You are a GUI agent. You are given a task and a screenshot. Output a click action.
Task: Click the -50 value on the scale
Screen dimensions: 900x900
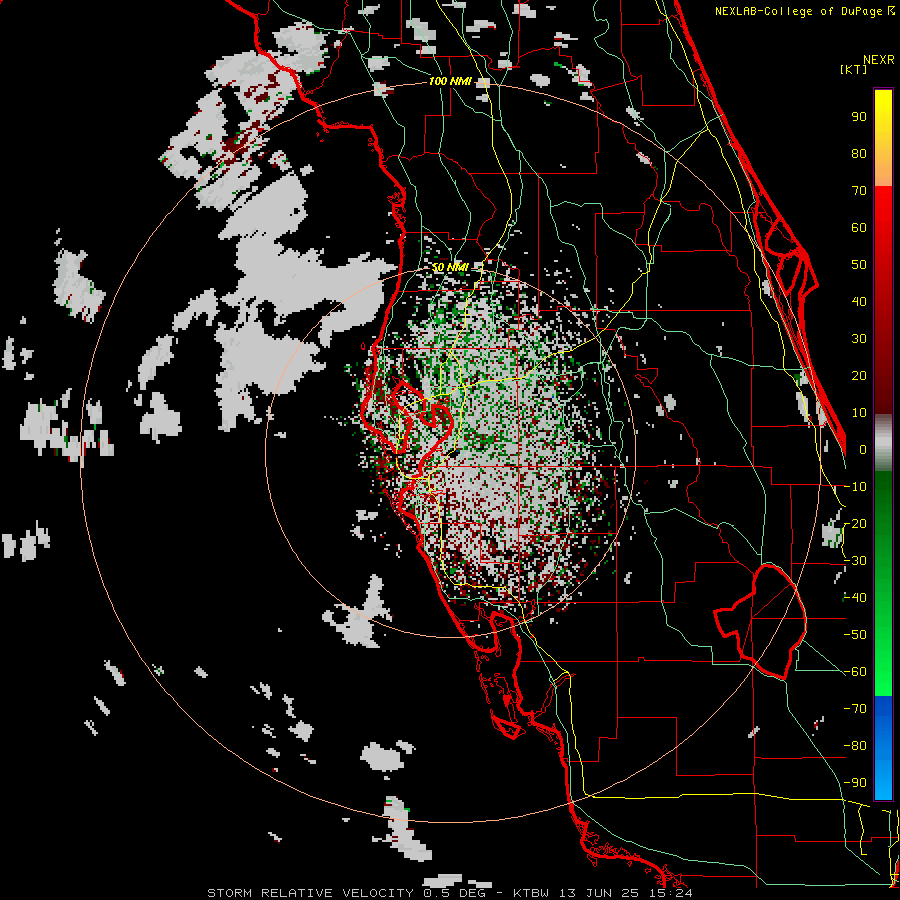click(x=855, y=635)
